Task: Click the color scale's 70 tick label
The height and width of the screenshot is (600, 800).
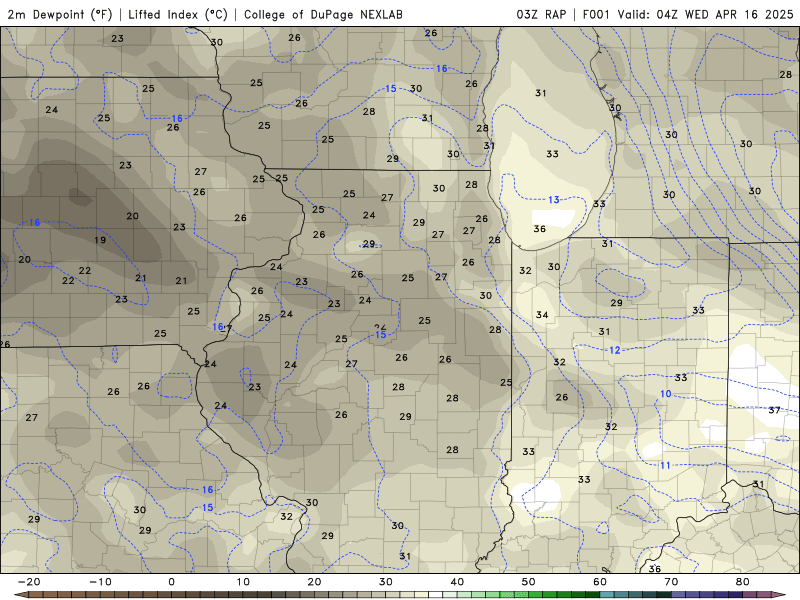Action: pos(671,582)
